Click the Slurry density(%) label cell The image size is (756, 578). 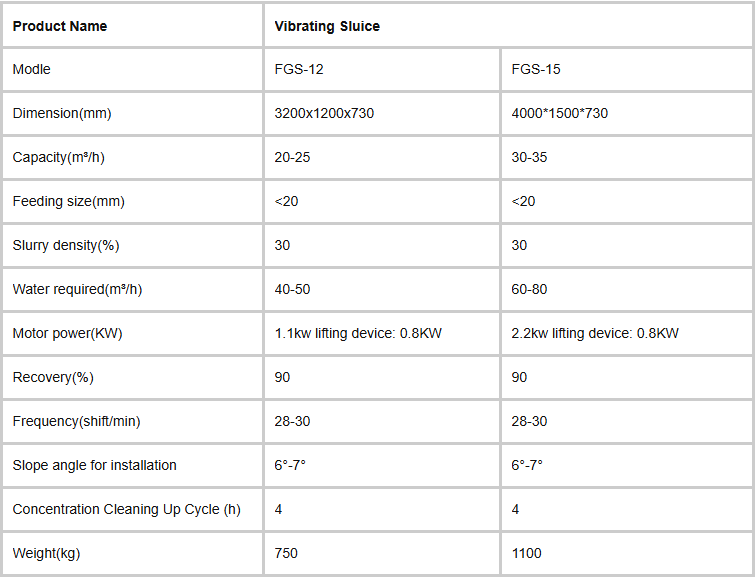point(66,246)
